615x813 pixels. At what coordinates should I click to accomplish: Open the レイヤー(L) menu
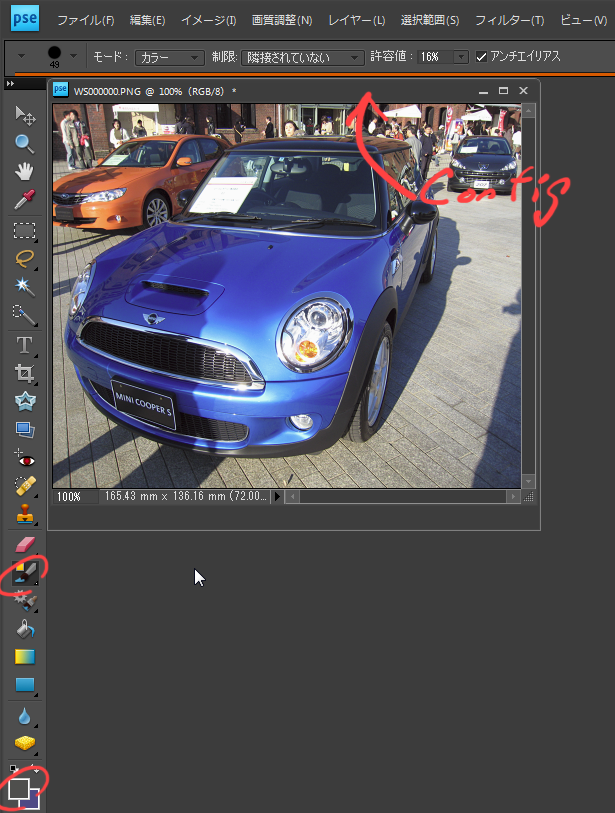tap(357, 20)
